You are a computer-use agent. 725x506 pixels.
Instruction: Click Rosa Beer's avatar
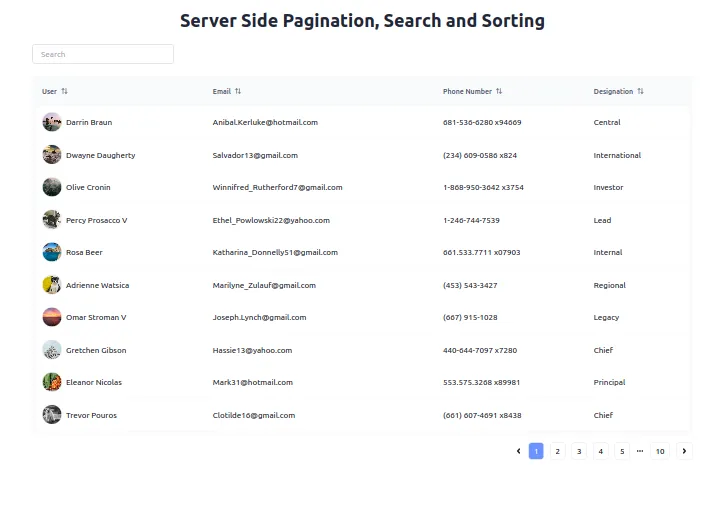pyautogui.click(x=52, y=253)
